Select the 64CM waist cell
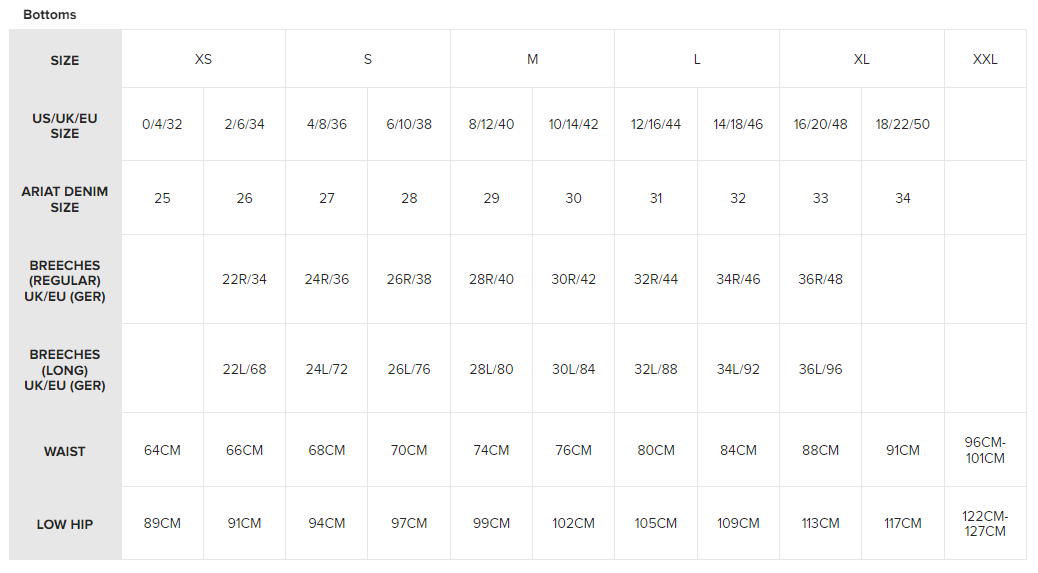This screenshot has height=573, width=1038. [x=162, y=450]
